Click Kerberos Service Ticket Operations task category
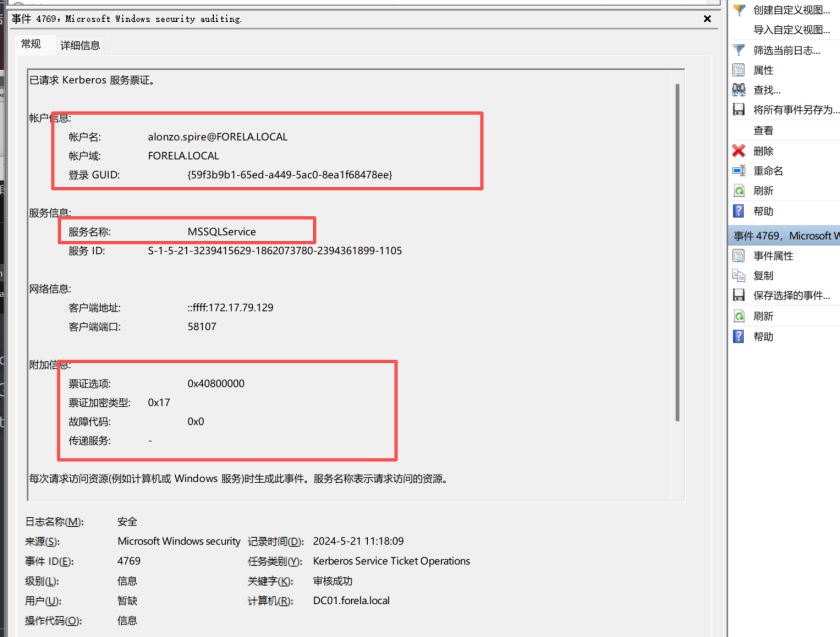The height and width of the screenshot is (637, 840). click(x=392, y=561)
